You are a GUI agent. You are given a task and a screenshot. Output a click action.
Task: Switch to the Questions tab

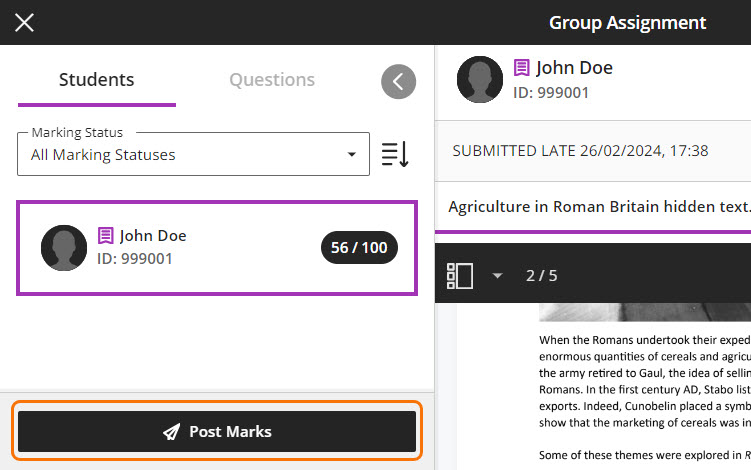272,80
